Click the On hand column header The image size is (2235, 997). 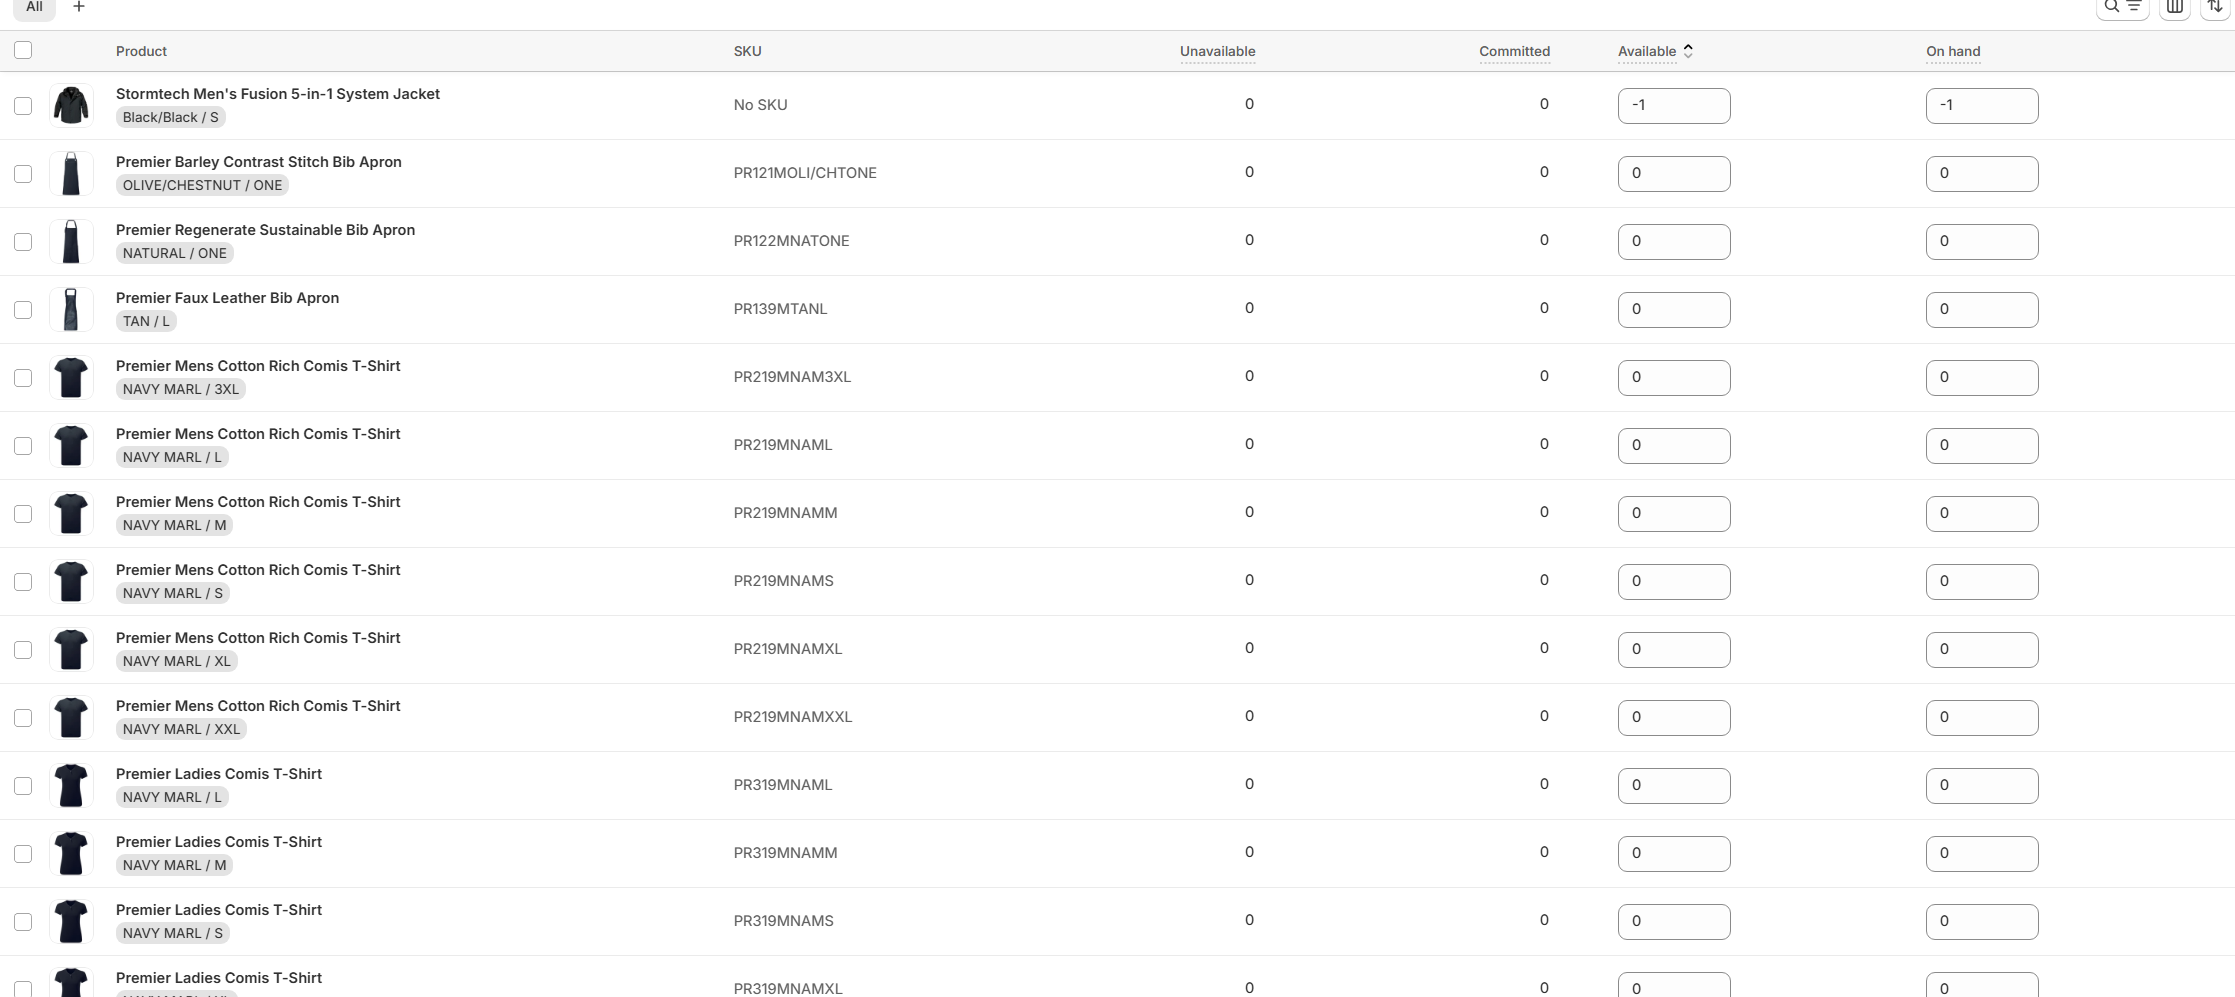(1952, 51)
